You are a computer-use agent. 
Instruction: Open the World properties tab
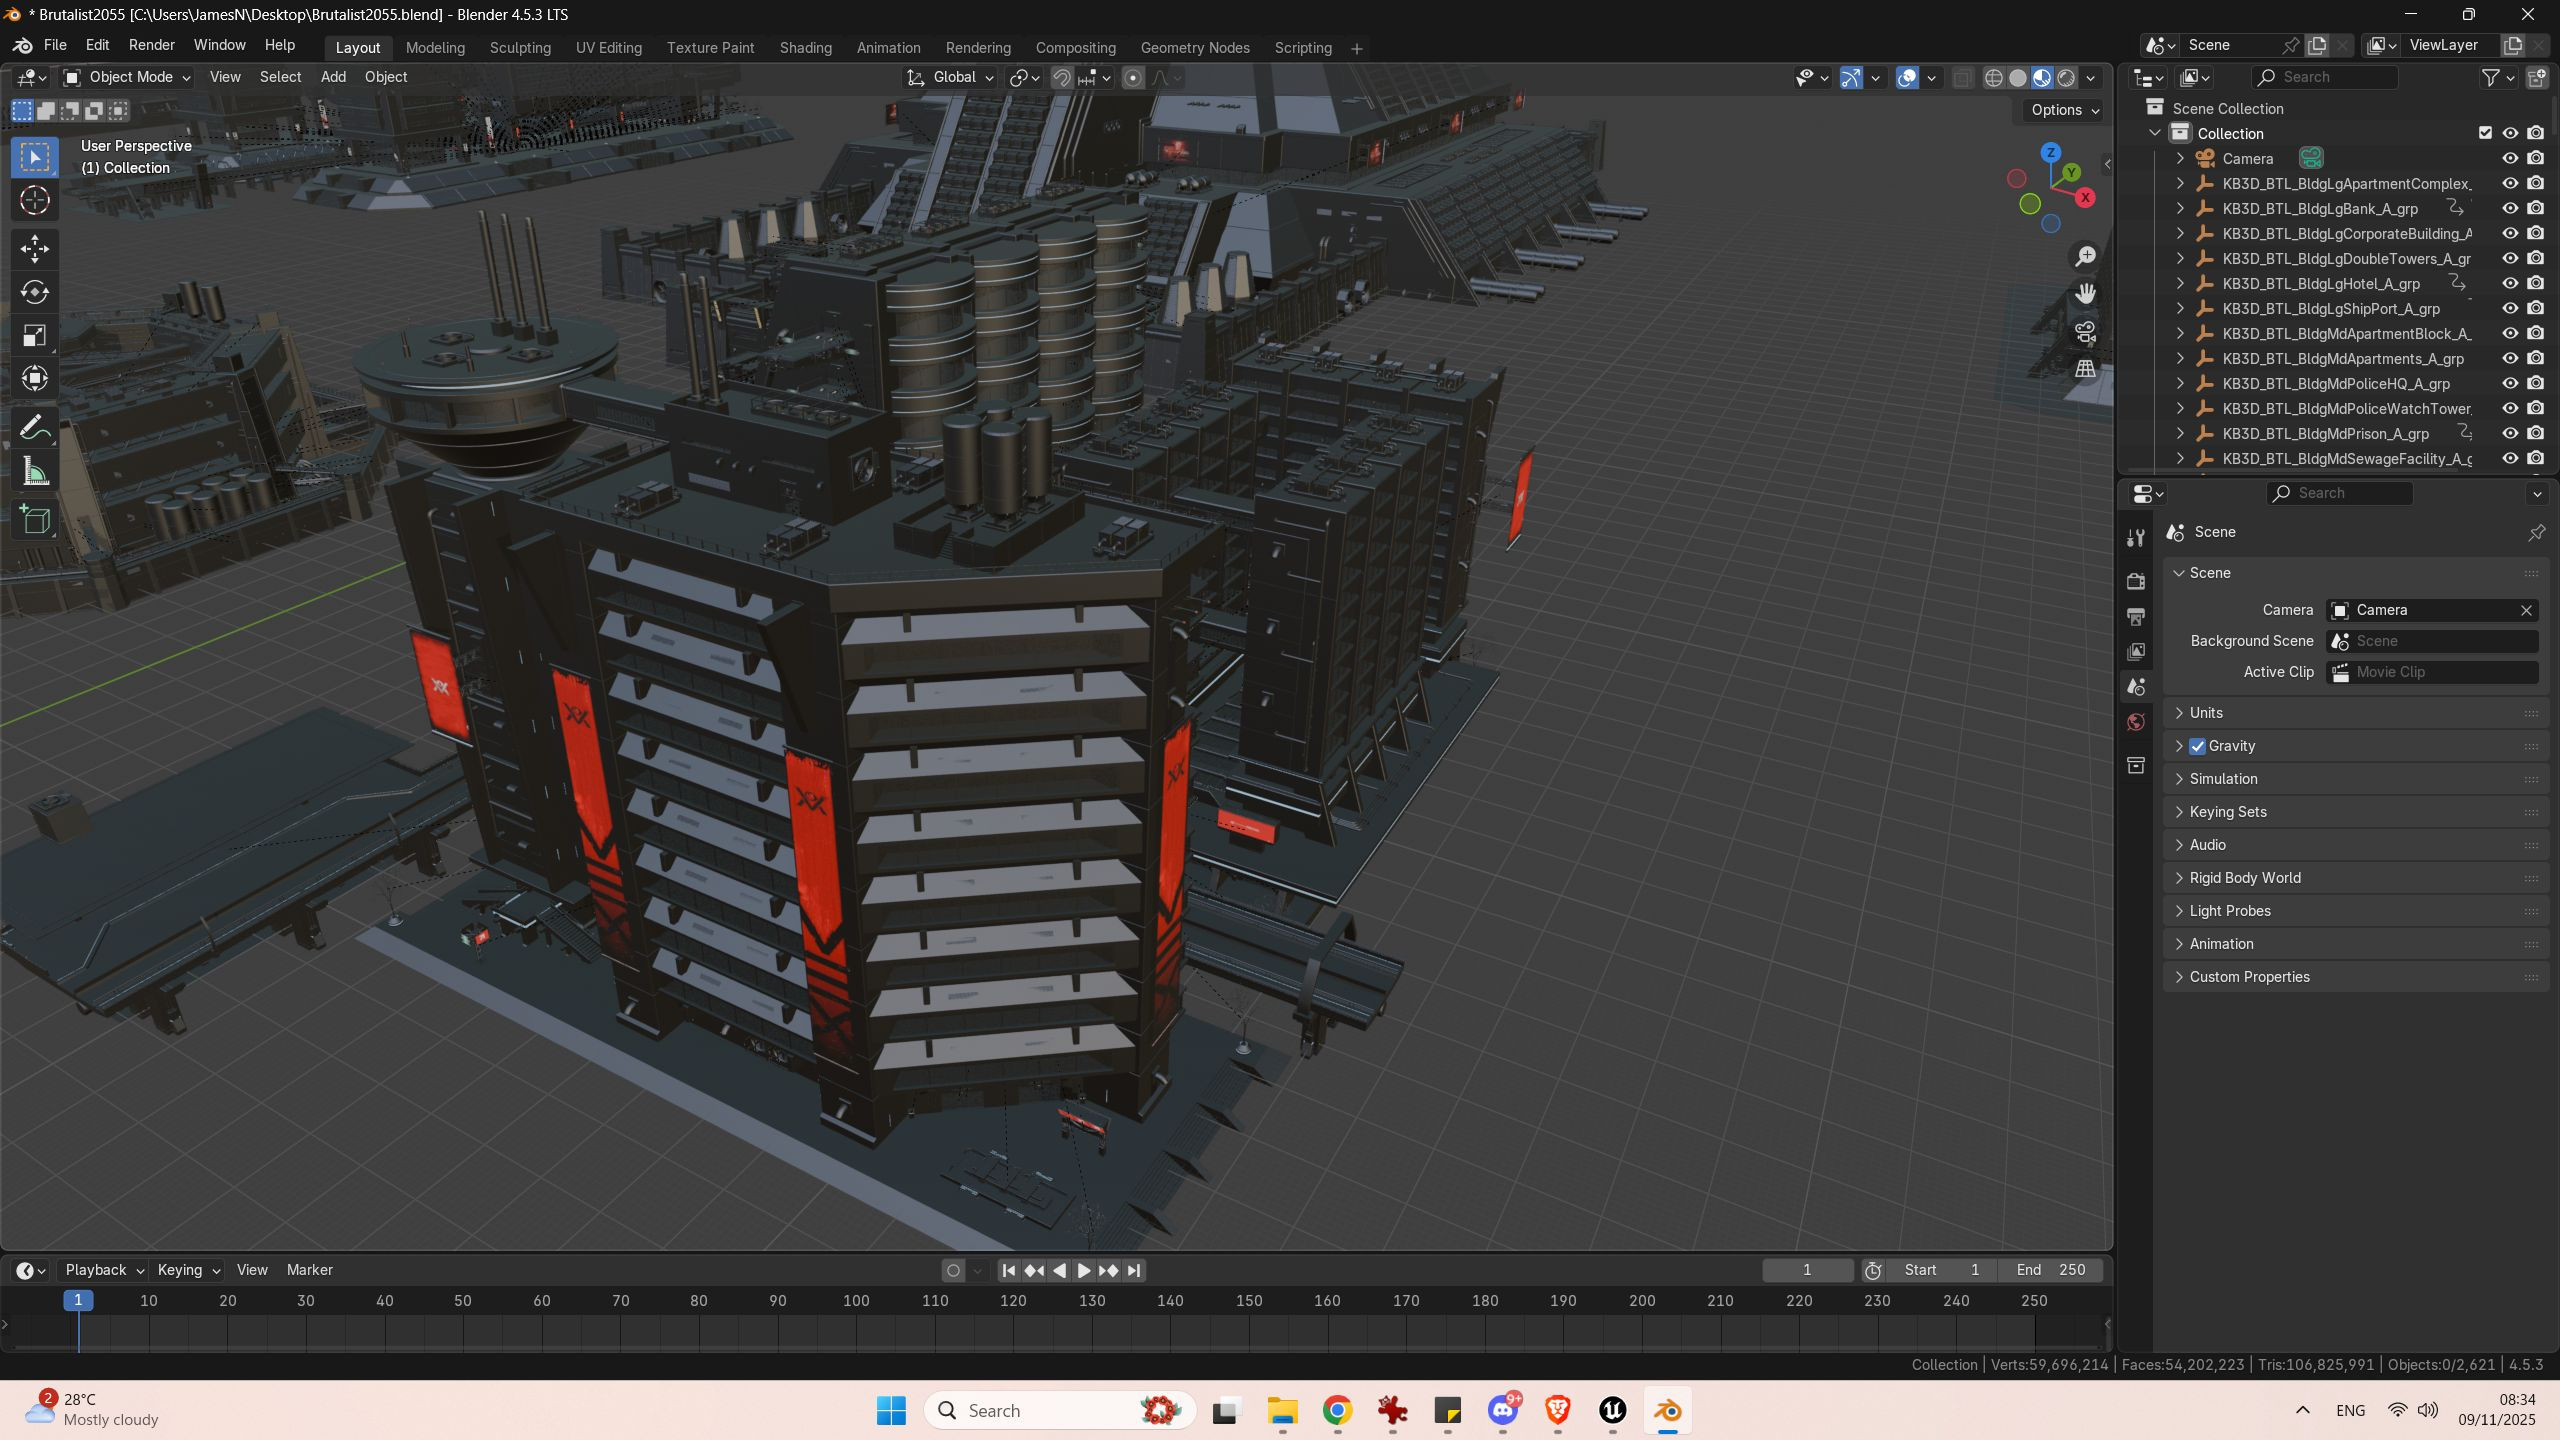point(2136,723)
